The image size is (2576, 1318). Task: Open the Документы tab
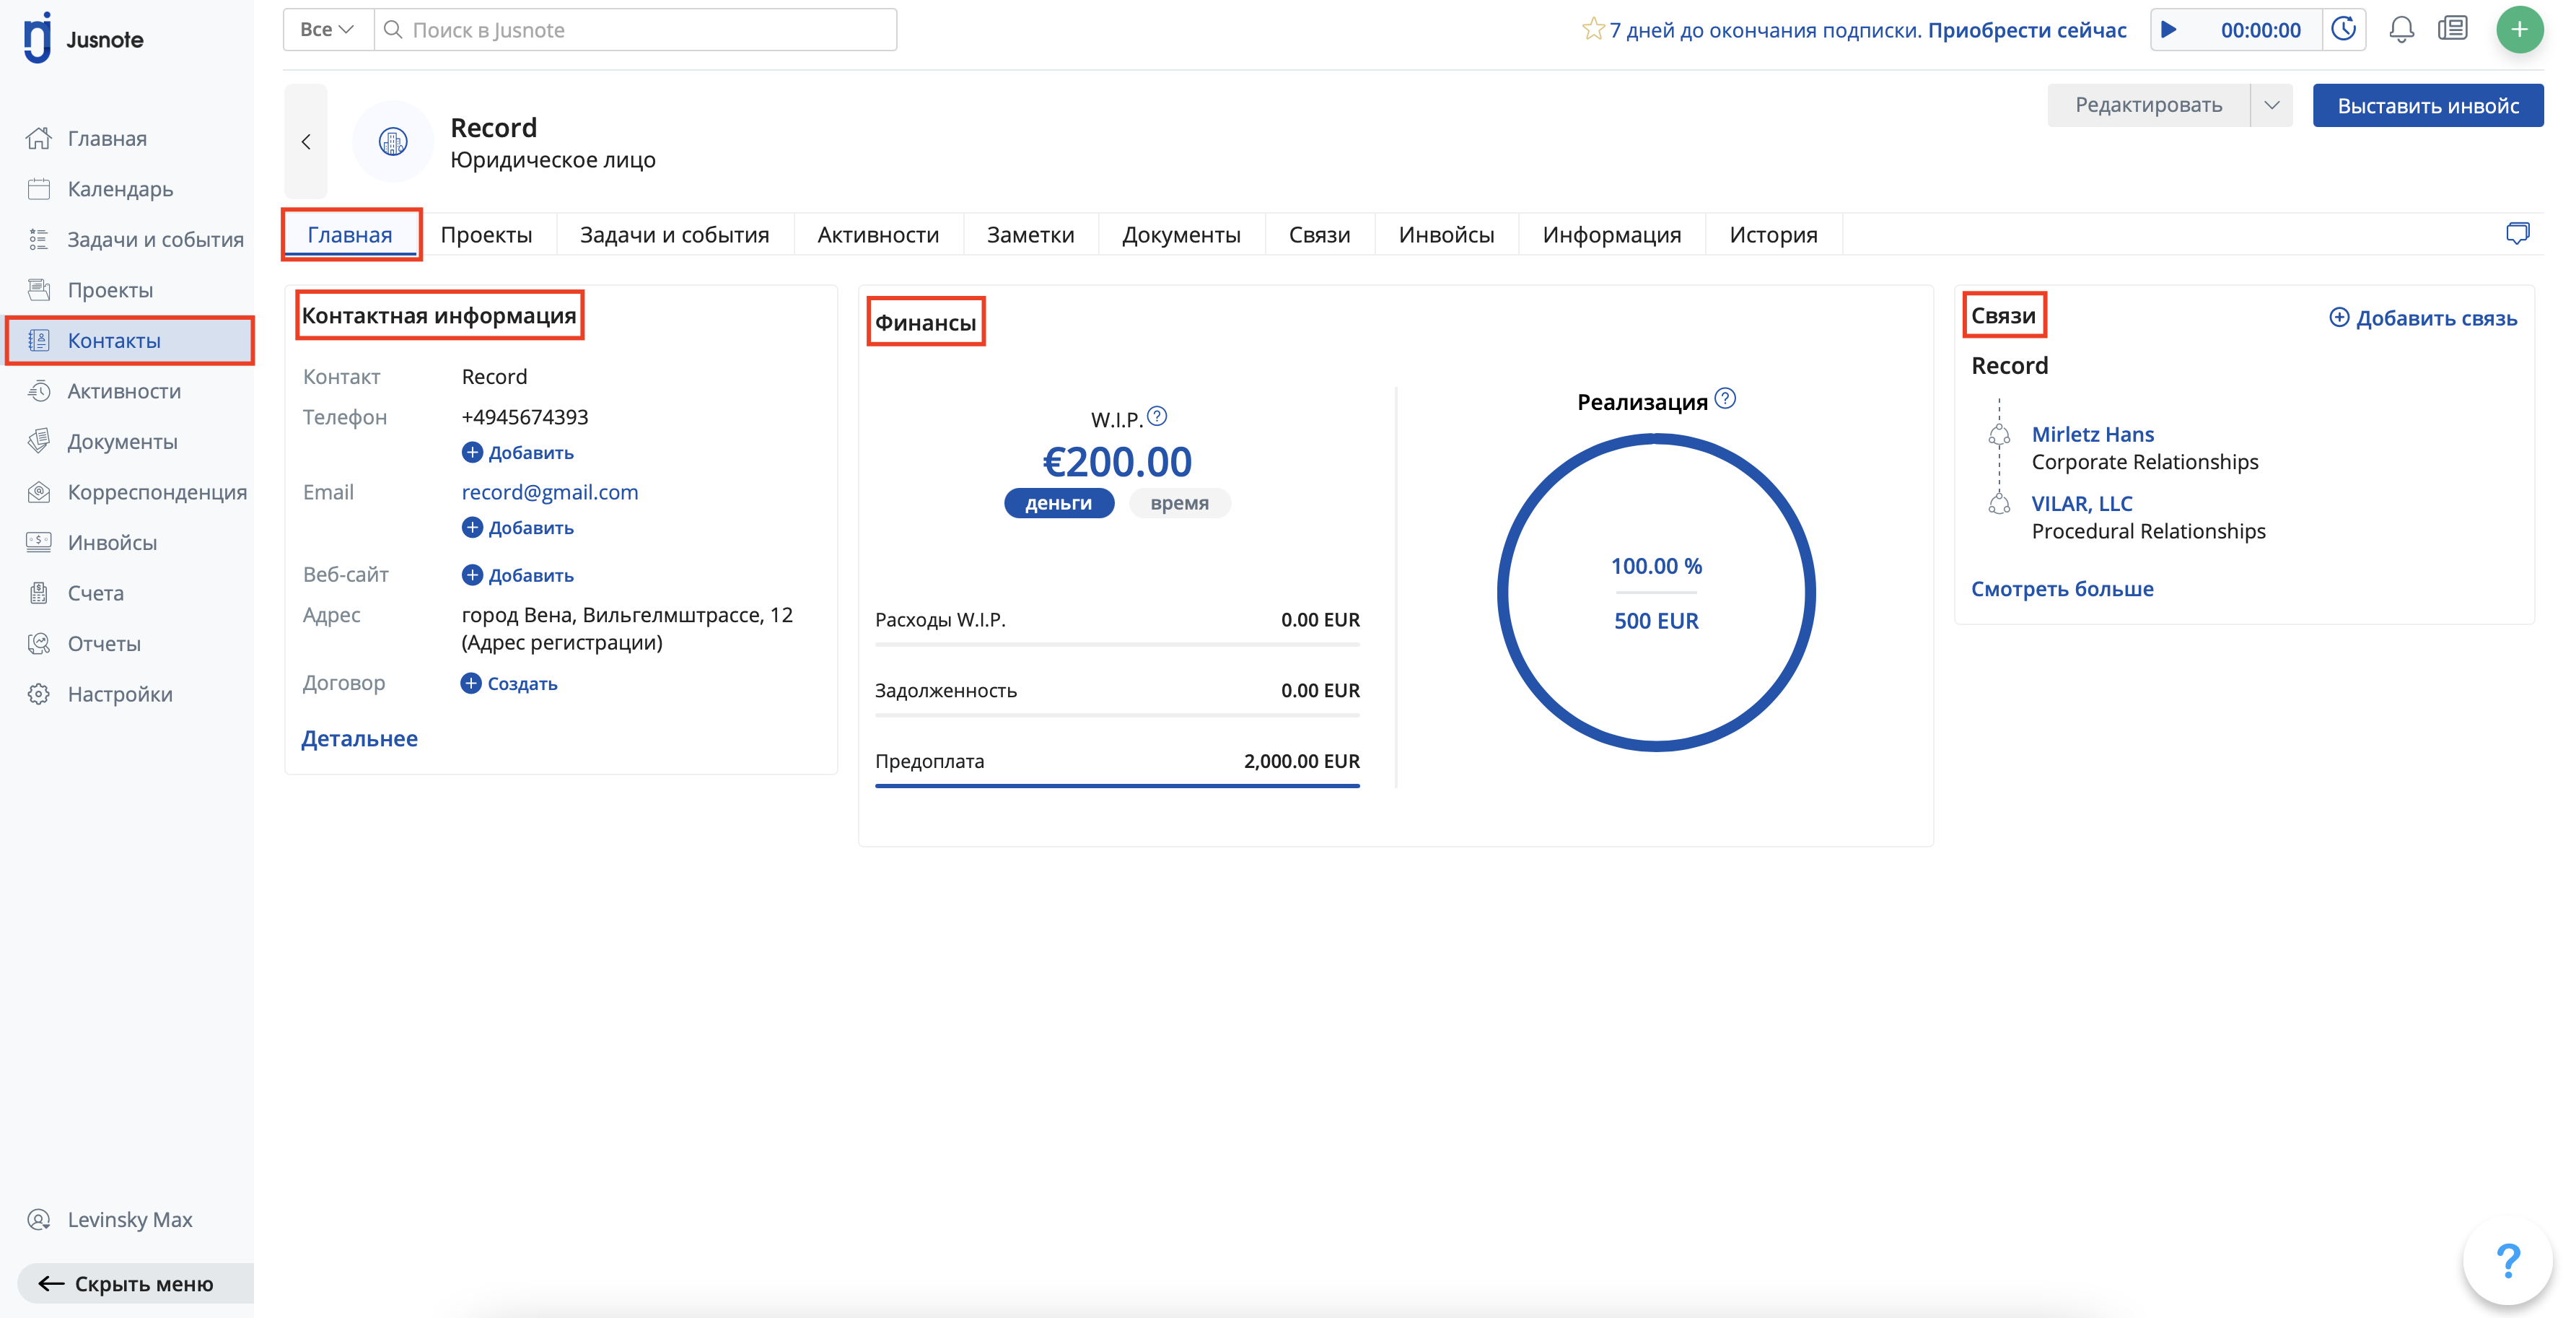pos(1181,235)
